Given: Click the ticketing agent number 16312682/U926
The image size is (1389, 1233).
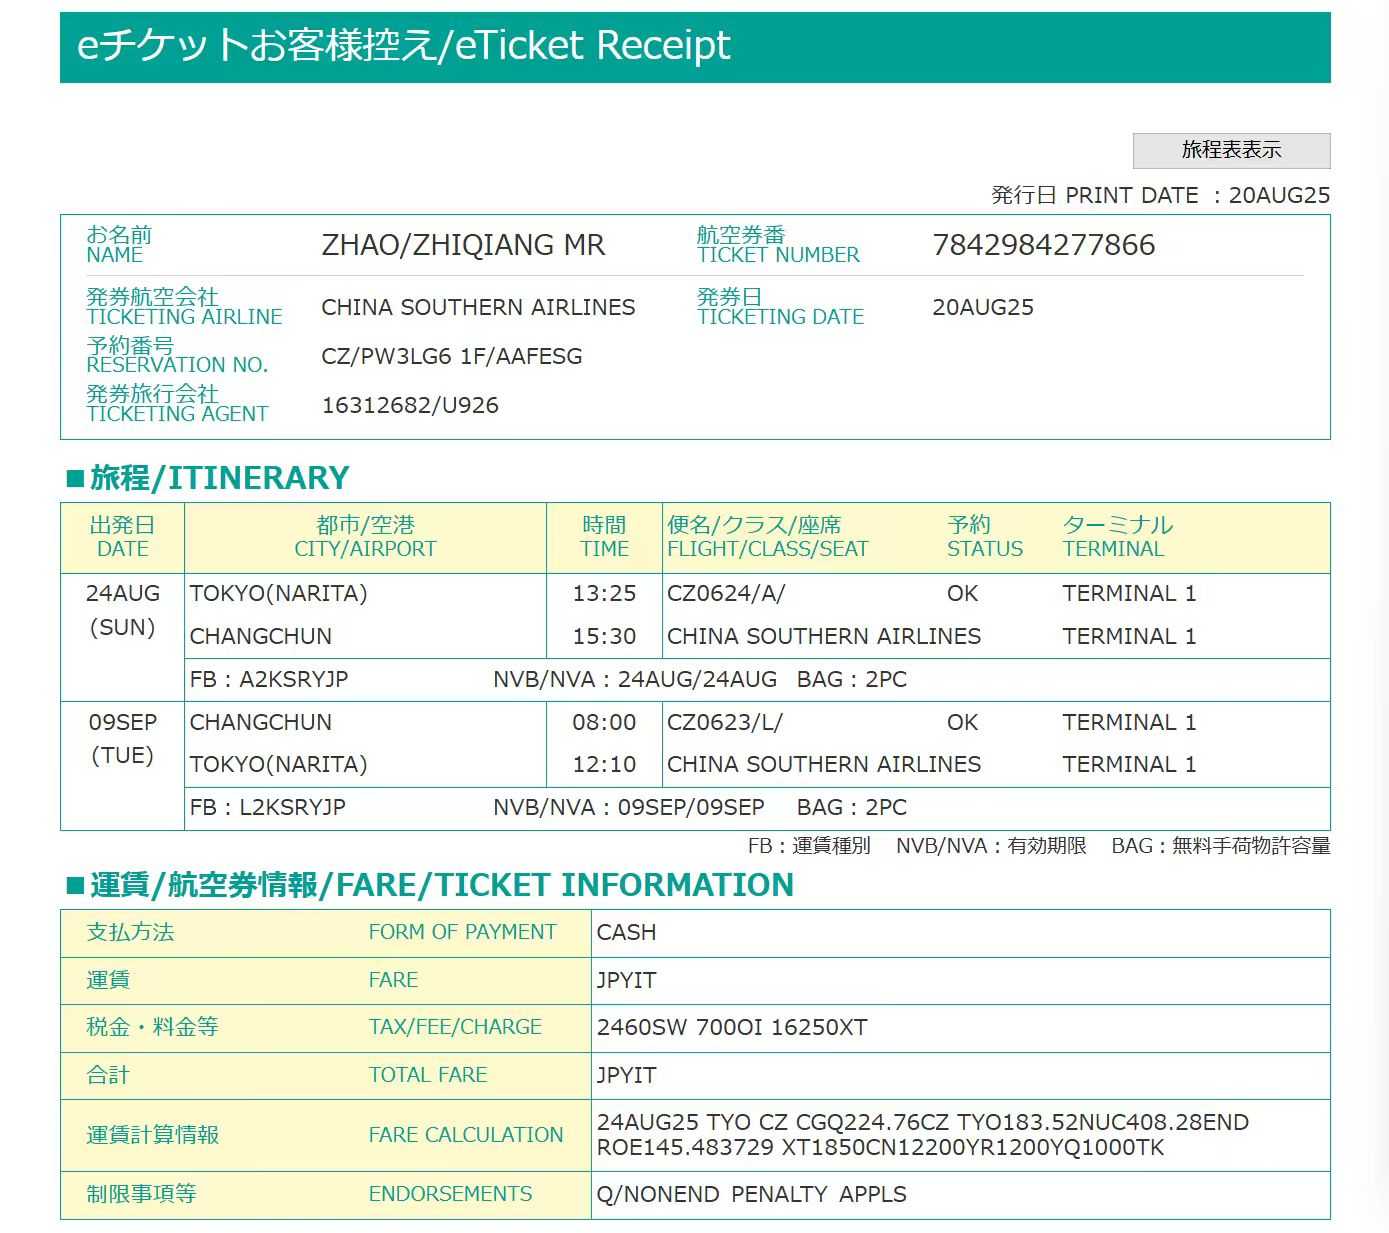Looking at the screenshot, I should [x=410, y=405].
